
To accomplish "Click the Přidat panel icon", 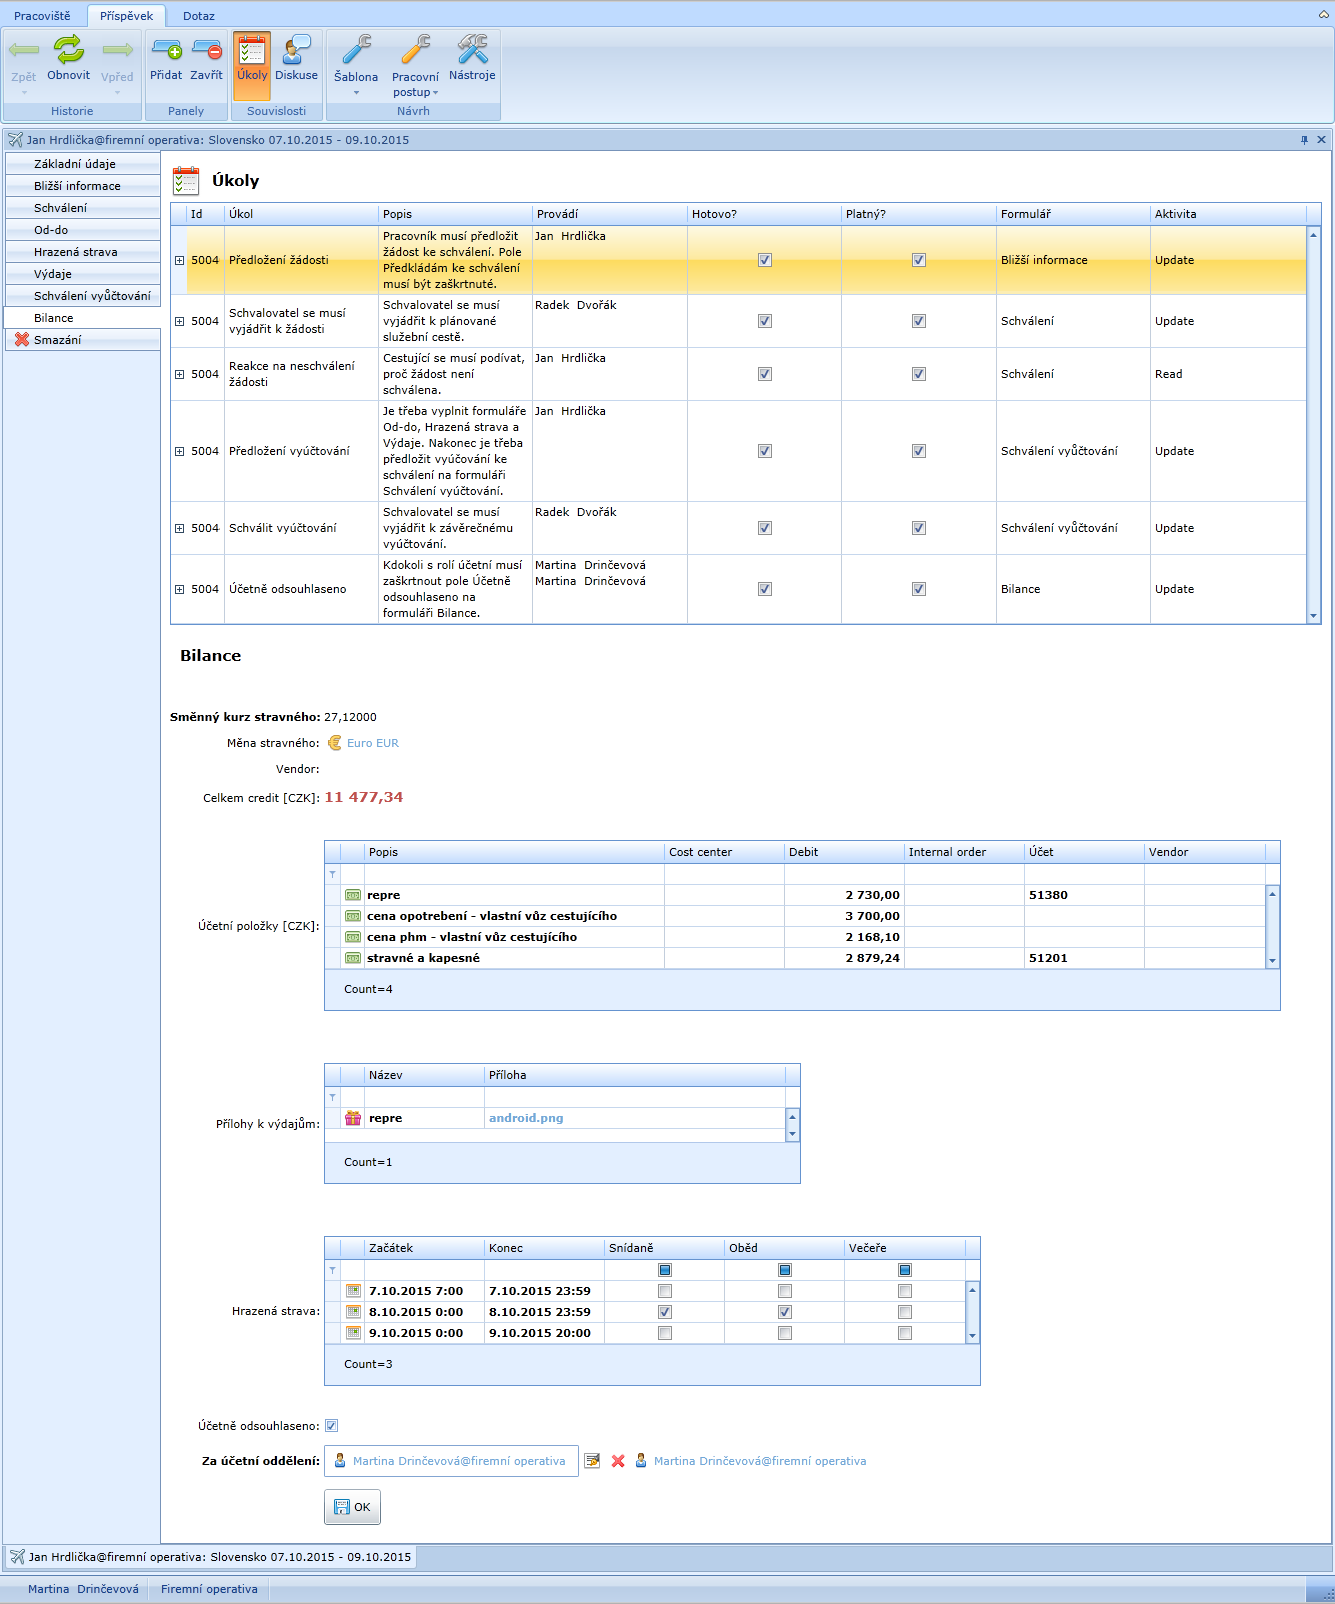I will tap(166, 50).
